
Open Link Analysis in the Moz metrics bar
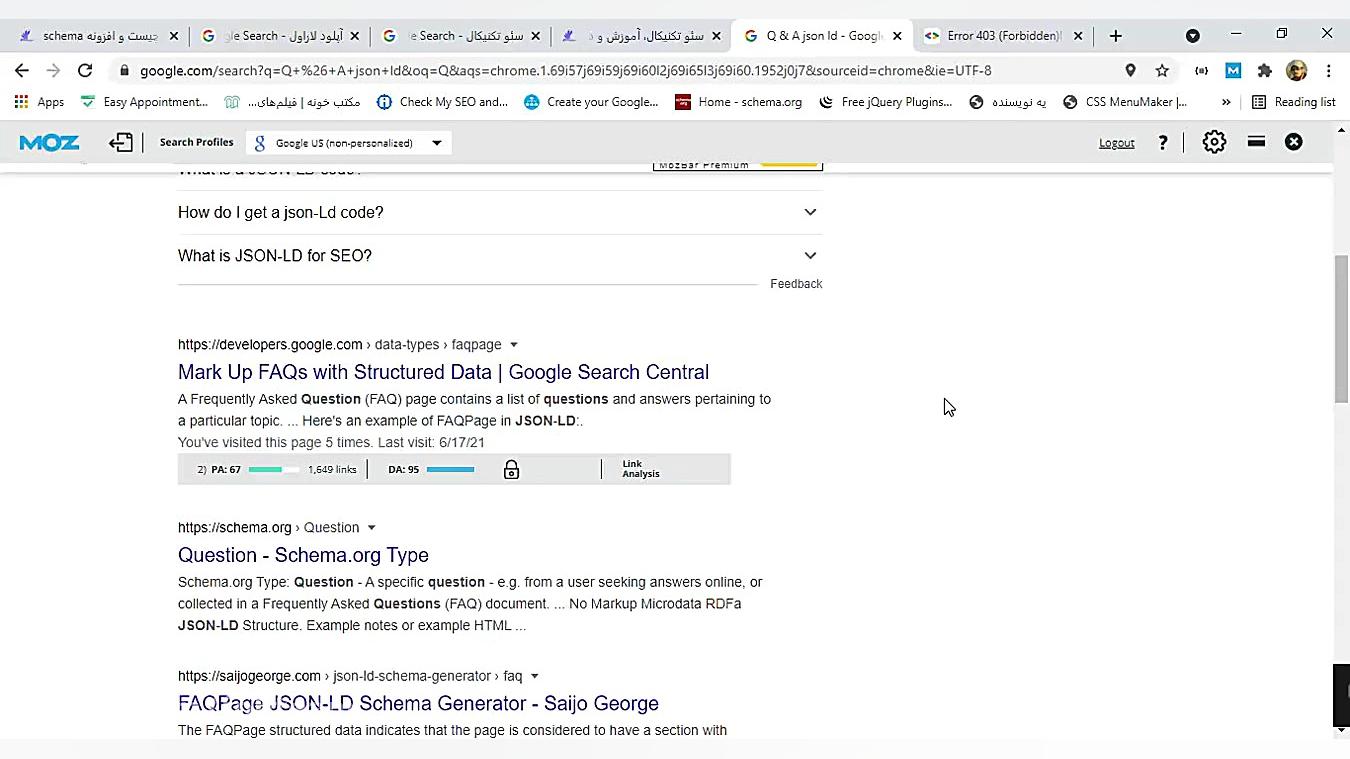click(x=640, y=469)
